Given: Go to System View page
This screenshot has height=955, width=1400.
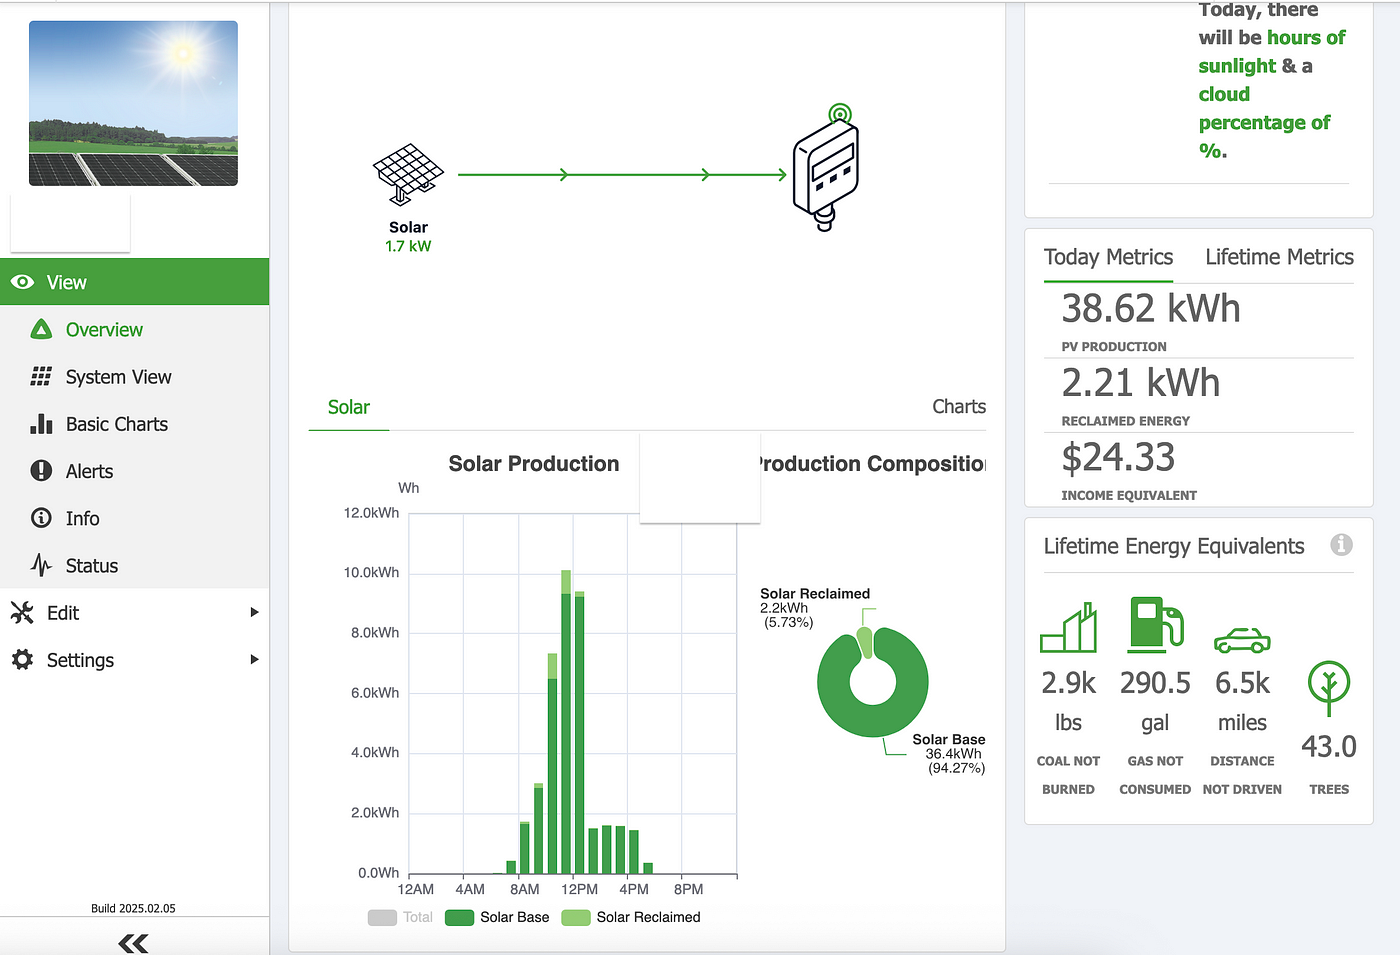Looking at the screenshot, I should coord(118,377).
